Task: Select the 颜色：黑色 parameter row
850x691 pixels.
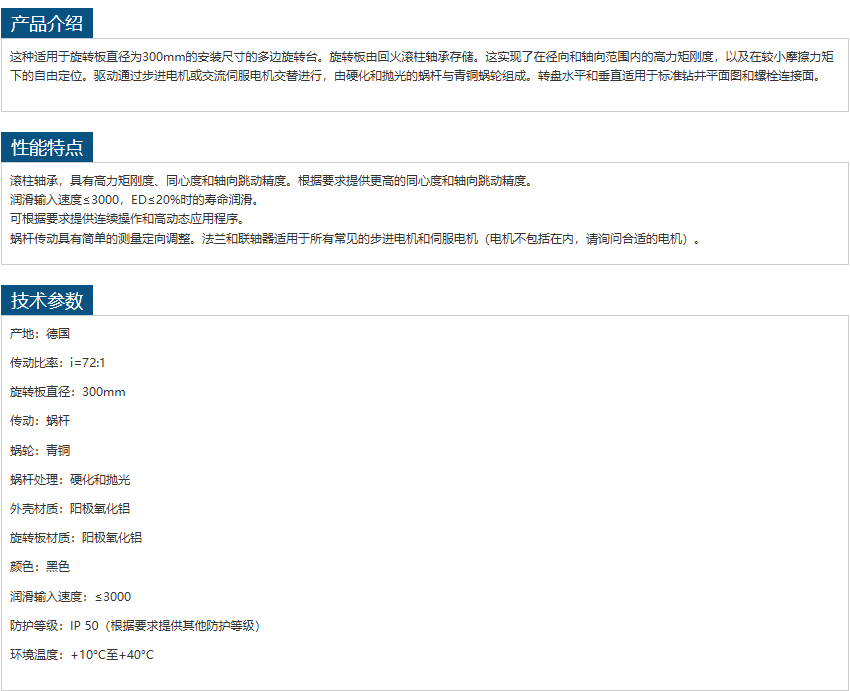Action: 40,567
